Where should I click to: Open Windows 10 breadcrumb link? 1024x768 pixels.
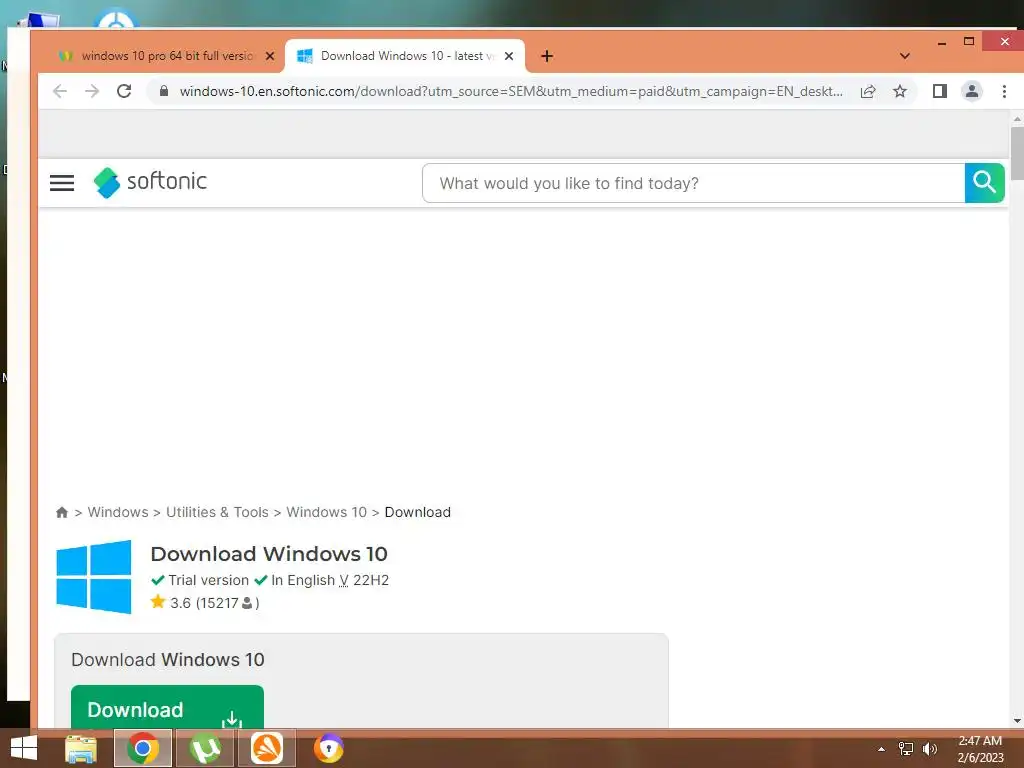(327, 513)
